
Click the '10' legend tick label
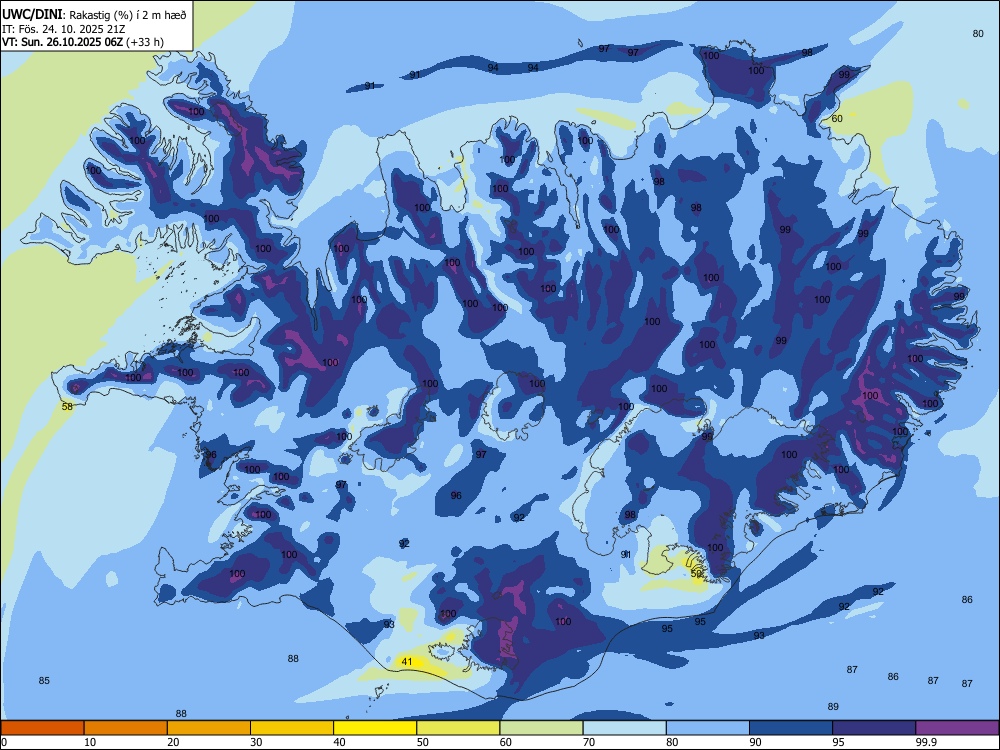[x=90, y=742]
